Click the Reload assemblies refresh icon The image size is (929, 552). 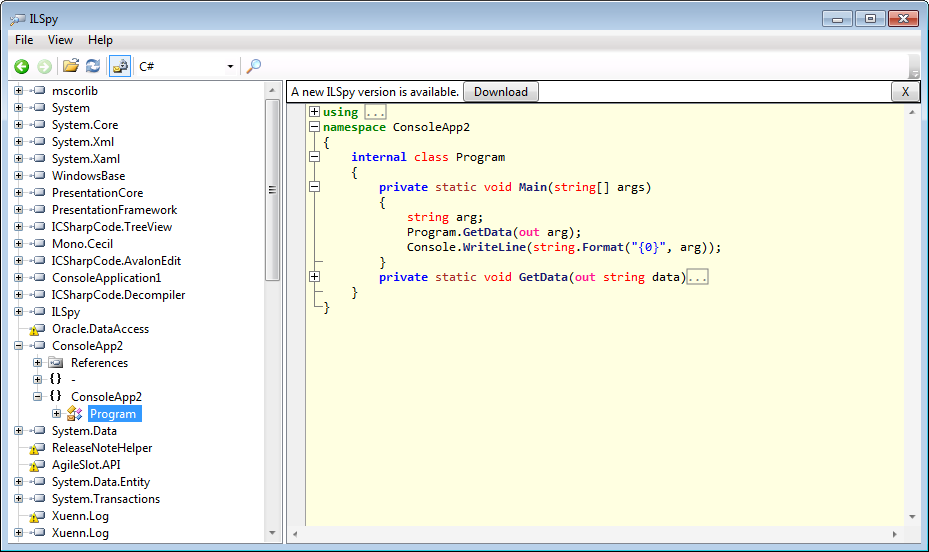(93, 66)
